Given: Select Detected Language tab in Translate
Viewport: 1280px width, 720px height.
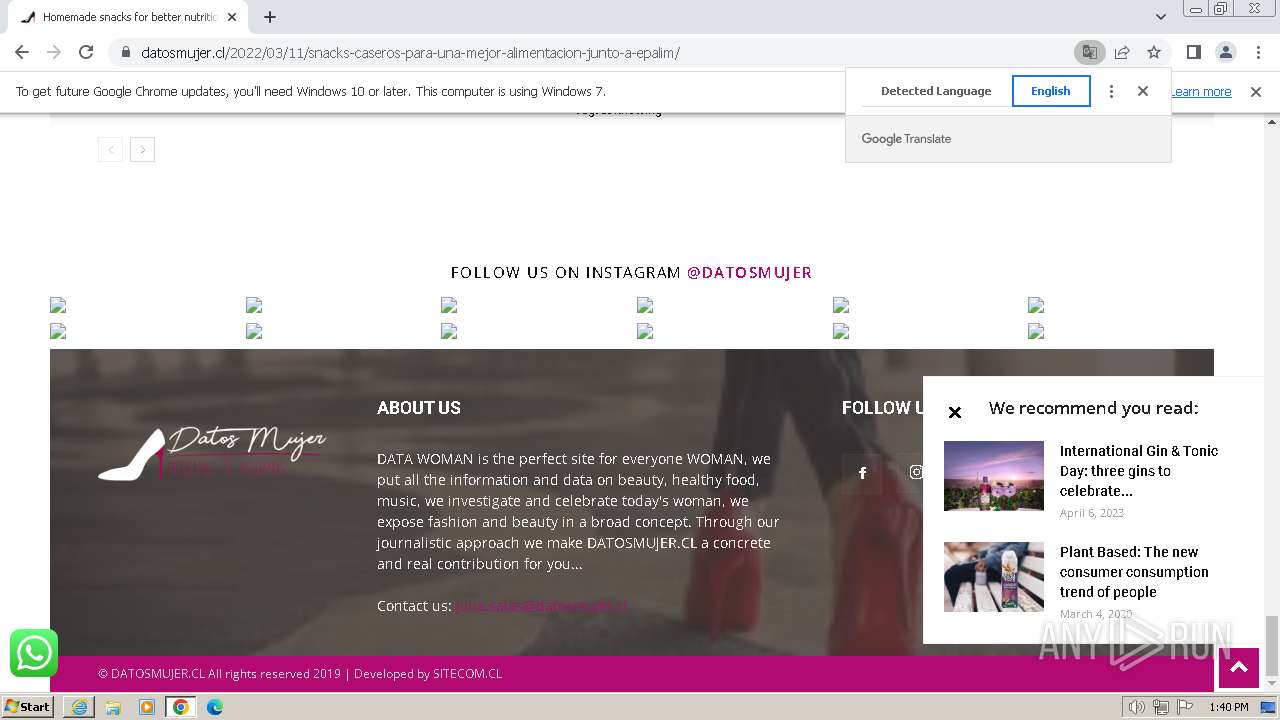Looking at the screenshot, I should click(x=936, y=91).
